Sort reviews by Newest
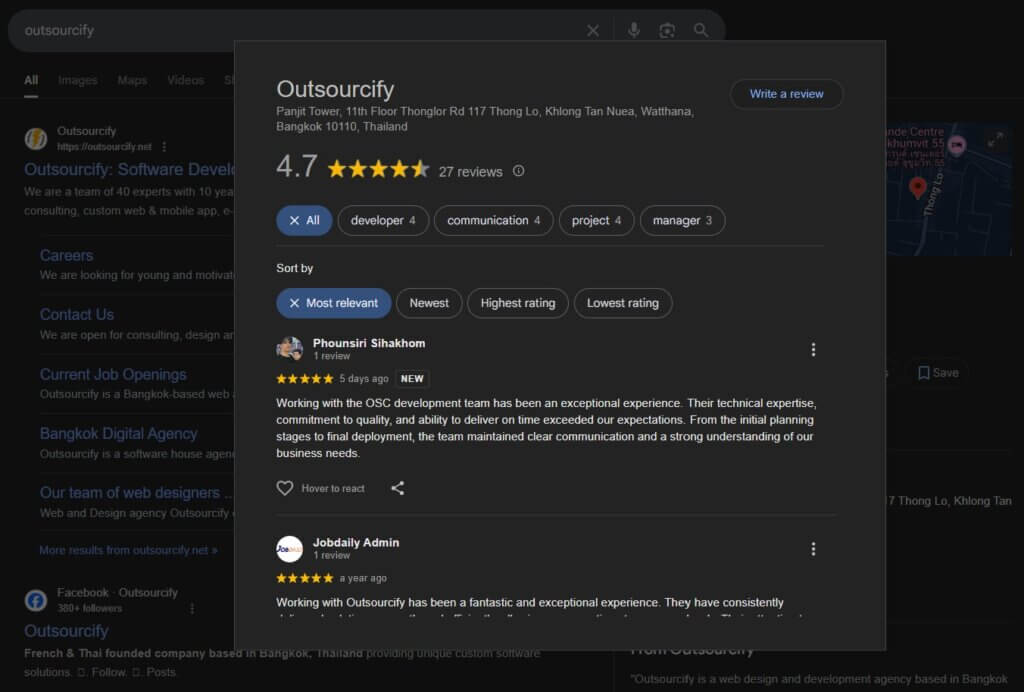This screenshot has height=692, width=1024. click(429, 303)
